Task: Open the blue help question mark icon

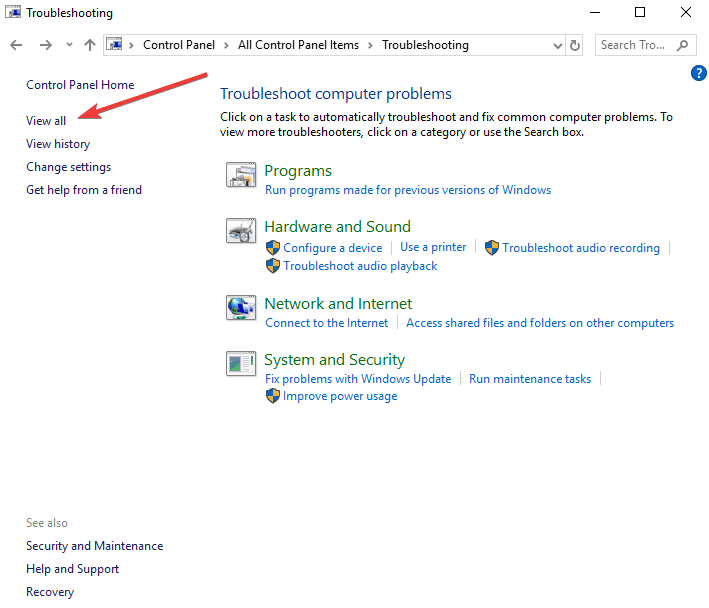Action: point(699,73)
